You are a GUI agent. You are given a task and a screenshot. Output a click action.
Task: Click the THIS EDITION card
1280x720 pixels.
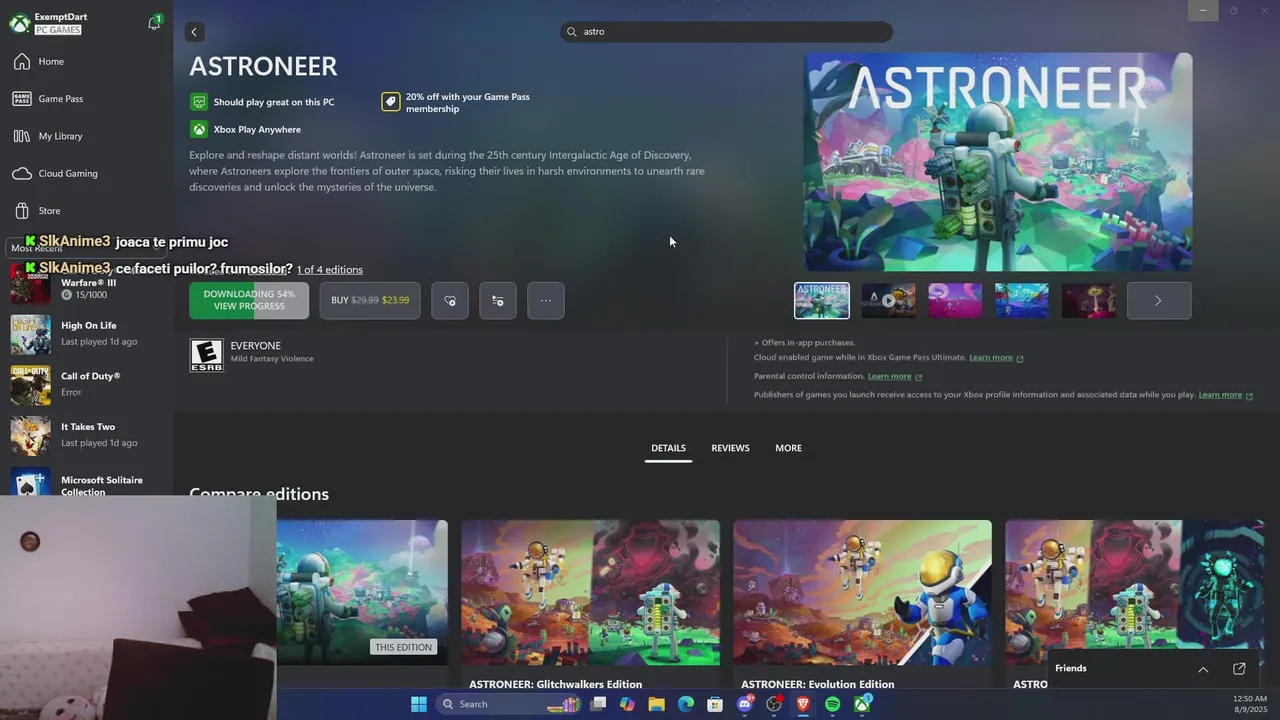pyautogui.click(x=362, y=593)
